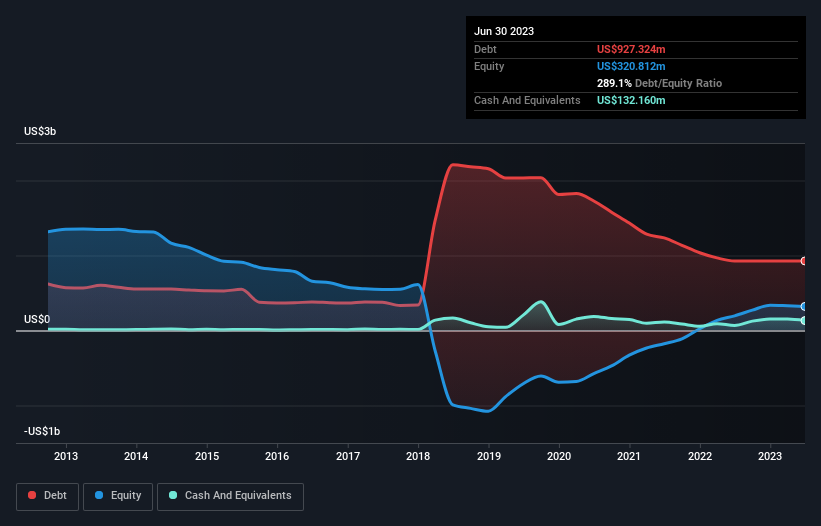
Task: Click the 2022 x-axis label
Action: (x=700, y=456)
